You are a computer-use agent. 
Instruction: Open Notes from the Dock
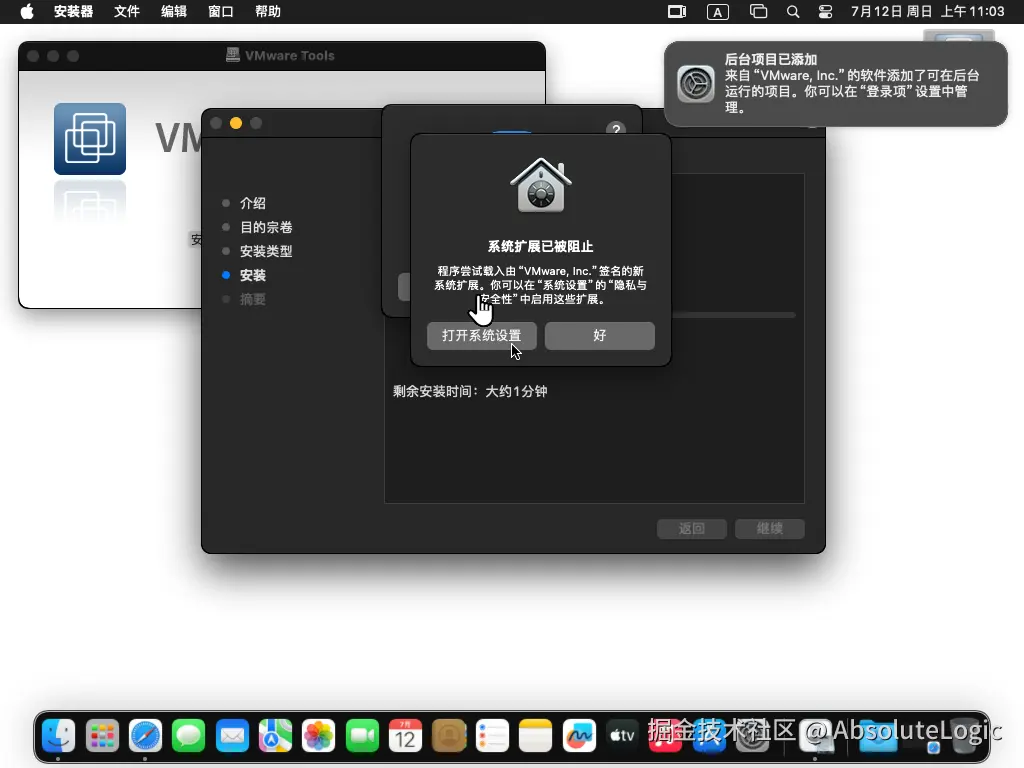(536, 736)
